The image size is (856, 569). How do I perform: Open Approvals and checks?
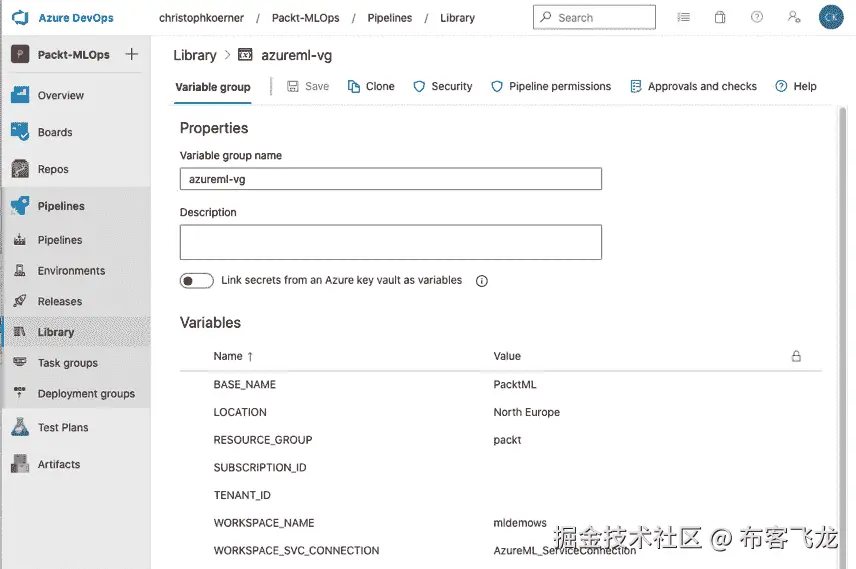[693, 86]
